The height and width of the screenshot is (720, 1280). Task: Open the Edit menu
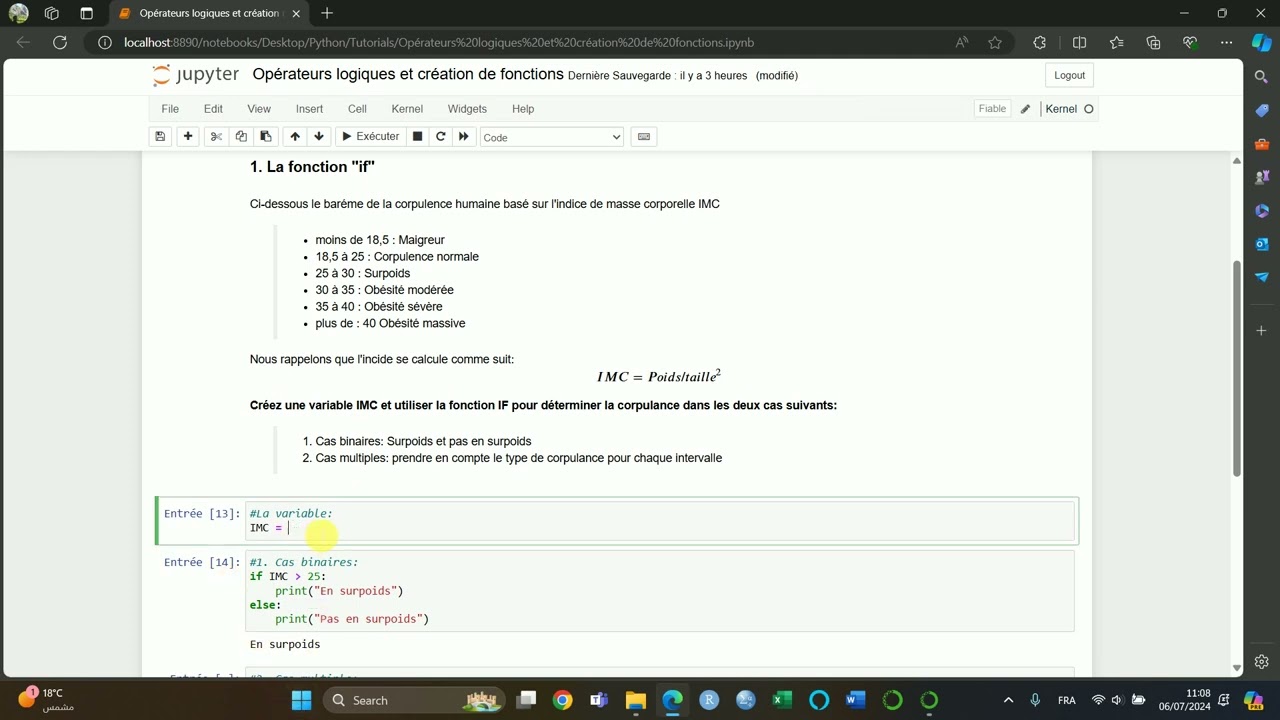point(213,109)
